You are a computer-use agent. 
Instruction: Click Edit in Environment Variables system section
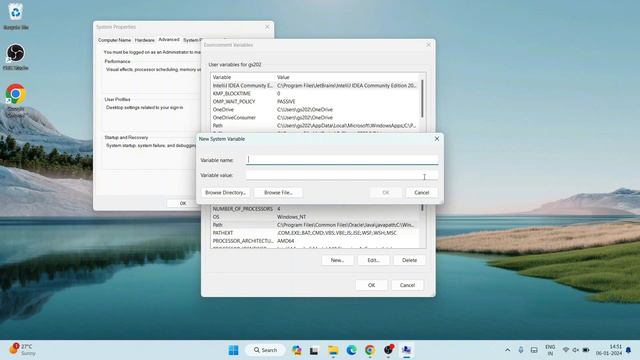click(373, 260)
